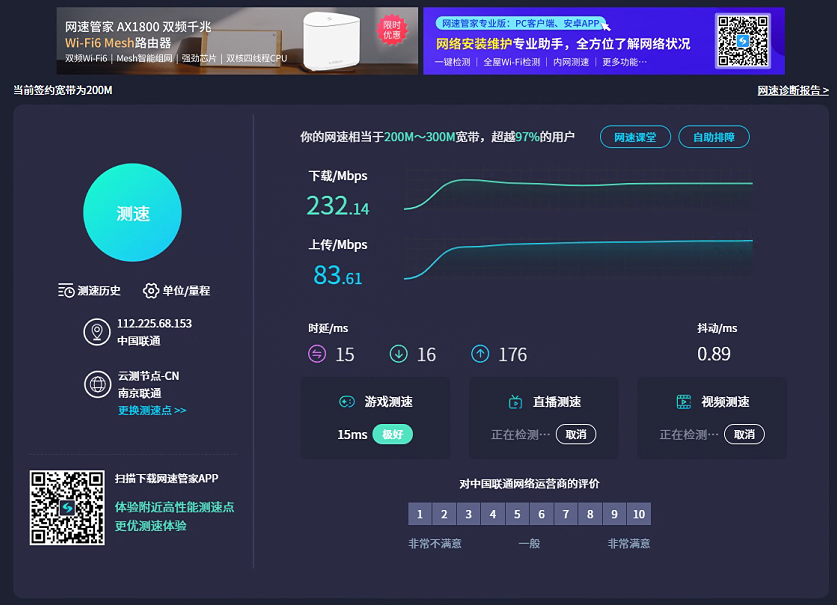
Task: Rate the operator 2
Action: (444, 514)
